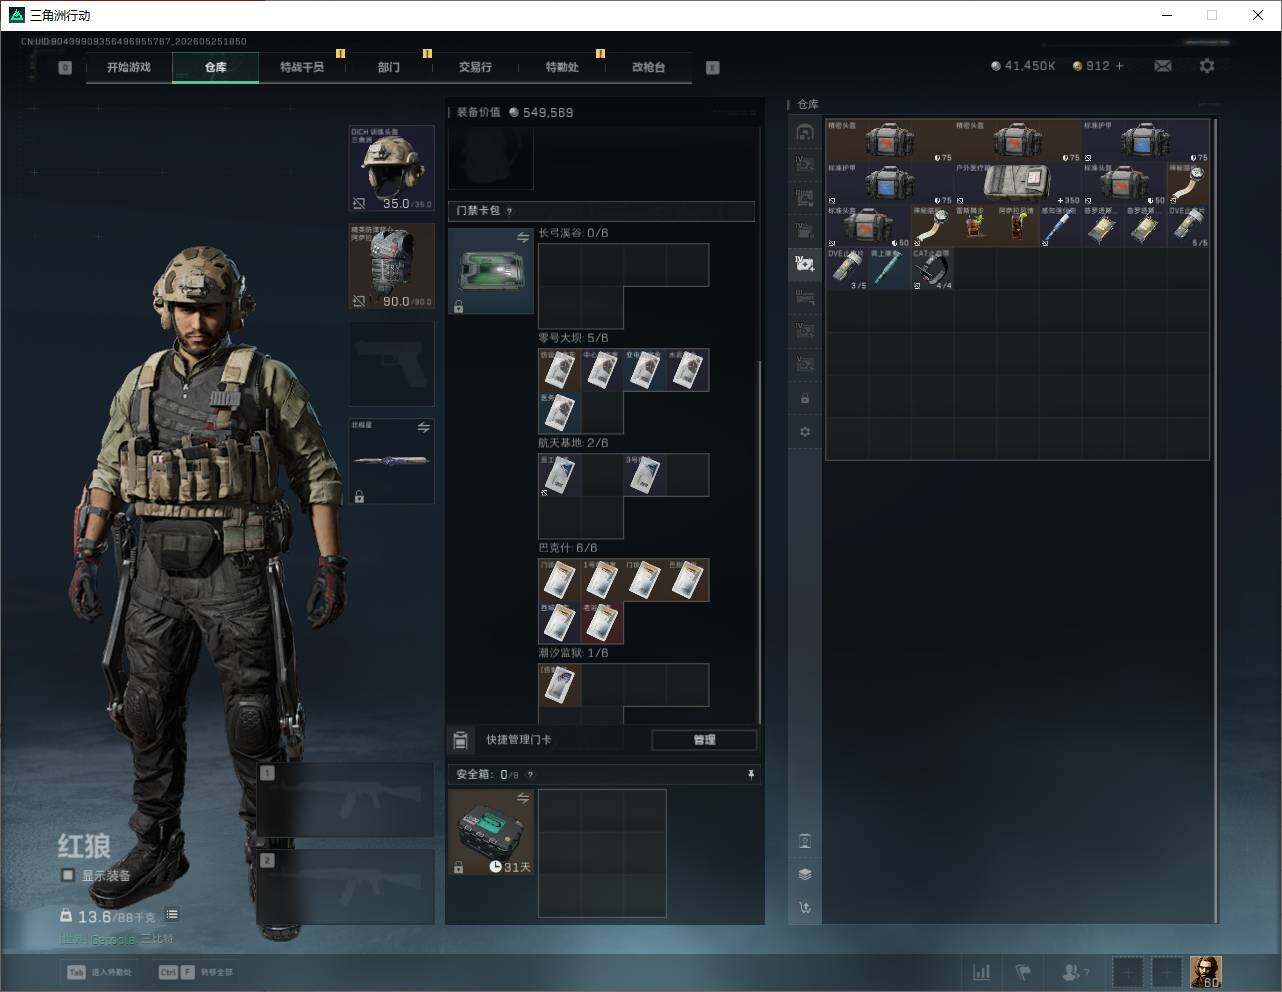This screenshot has height=992, width=1282.
Task: Click the 零号大坝: 5/6 label
Action: coord(573,338)
